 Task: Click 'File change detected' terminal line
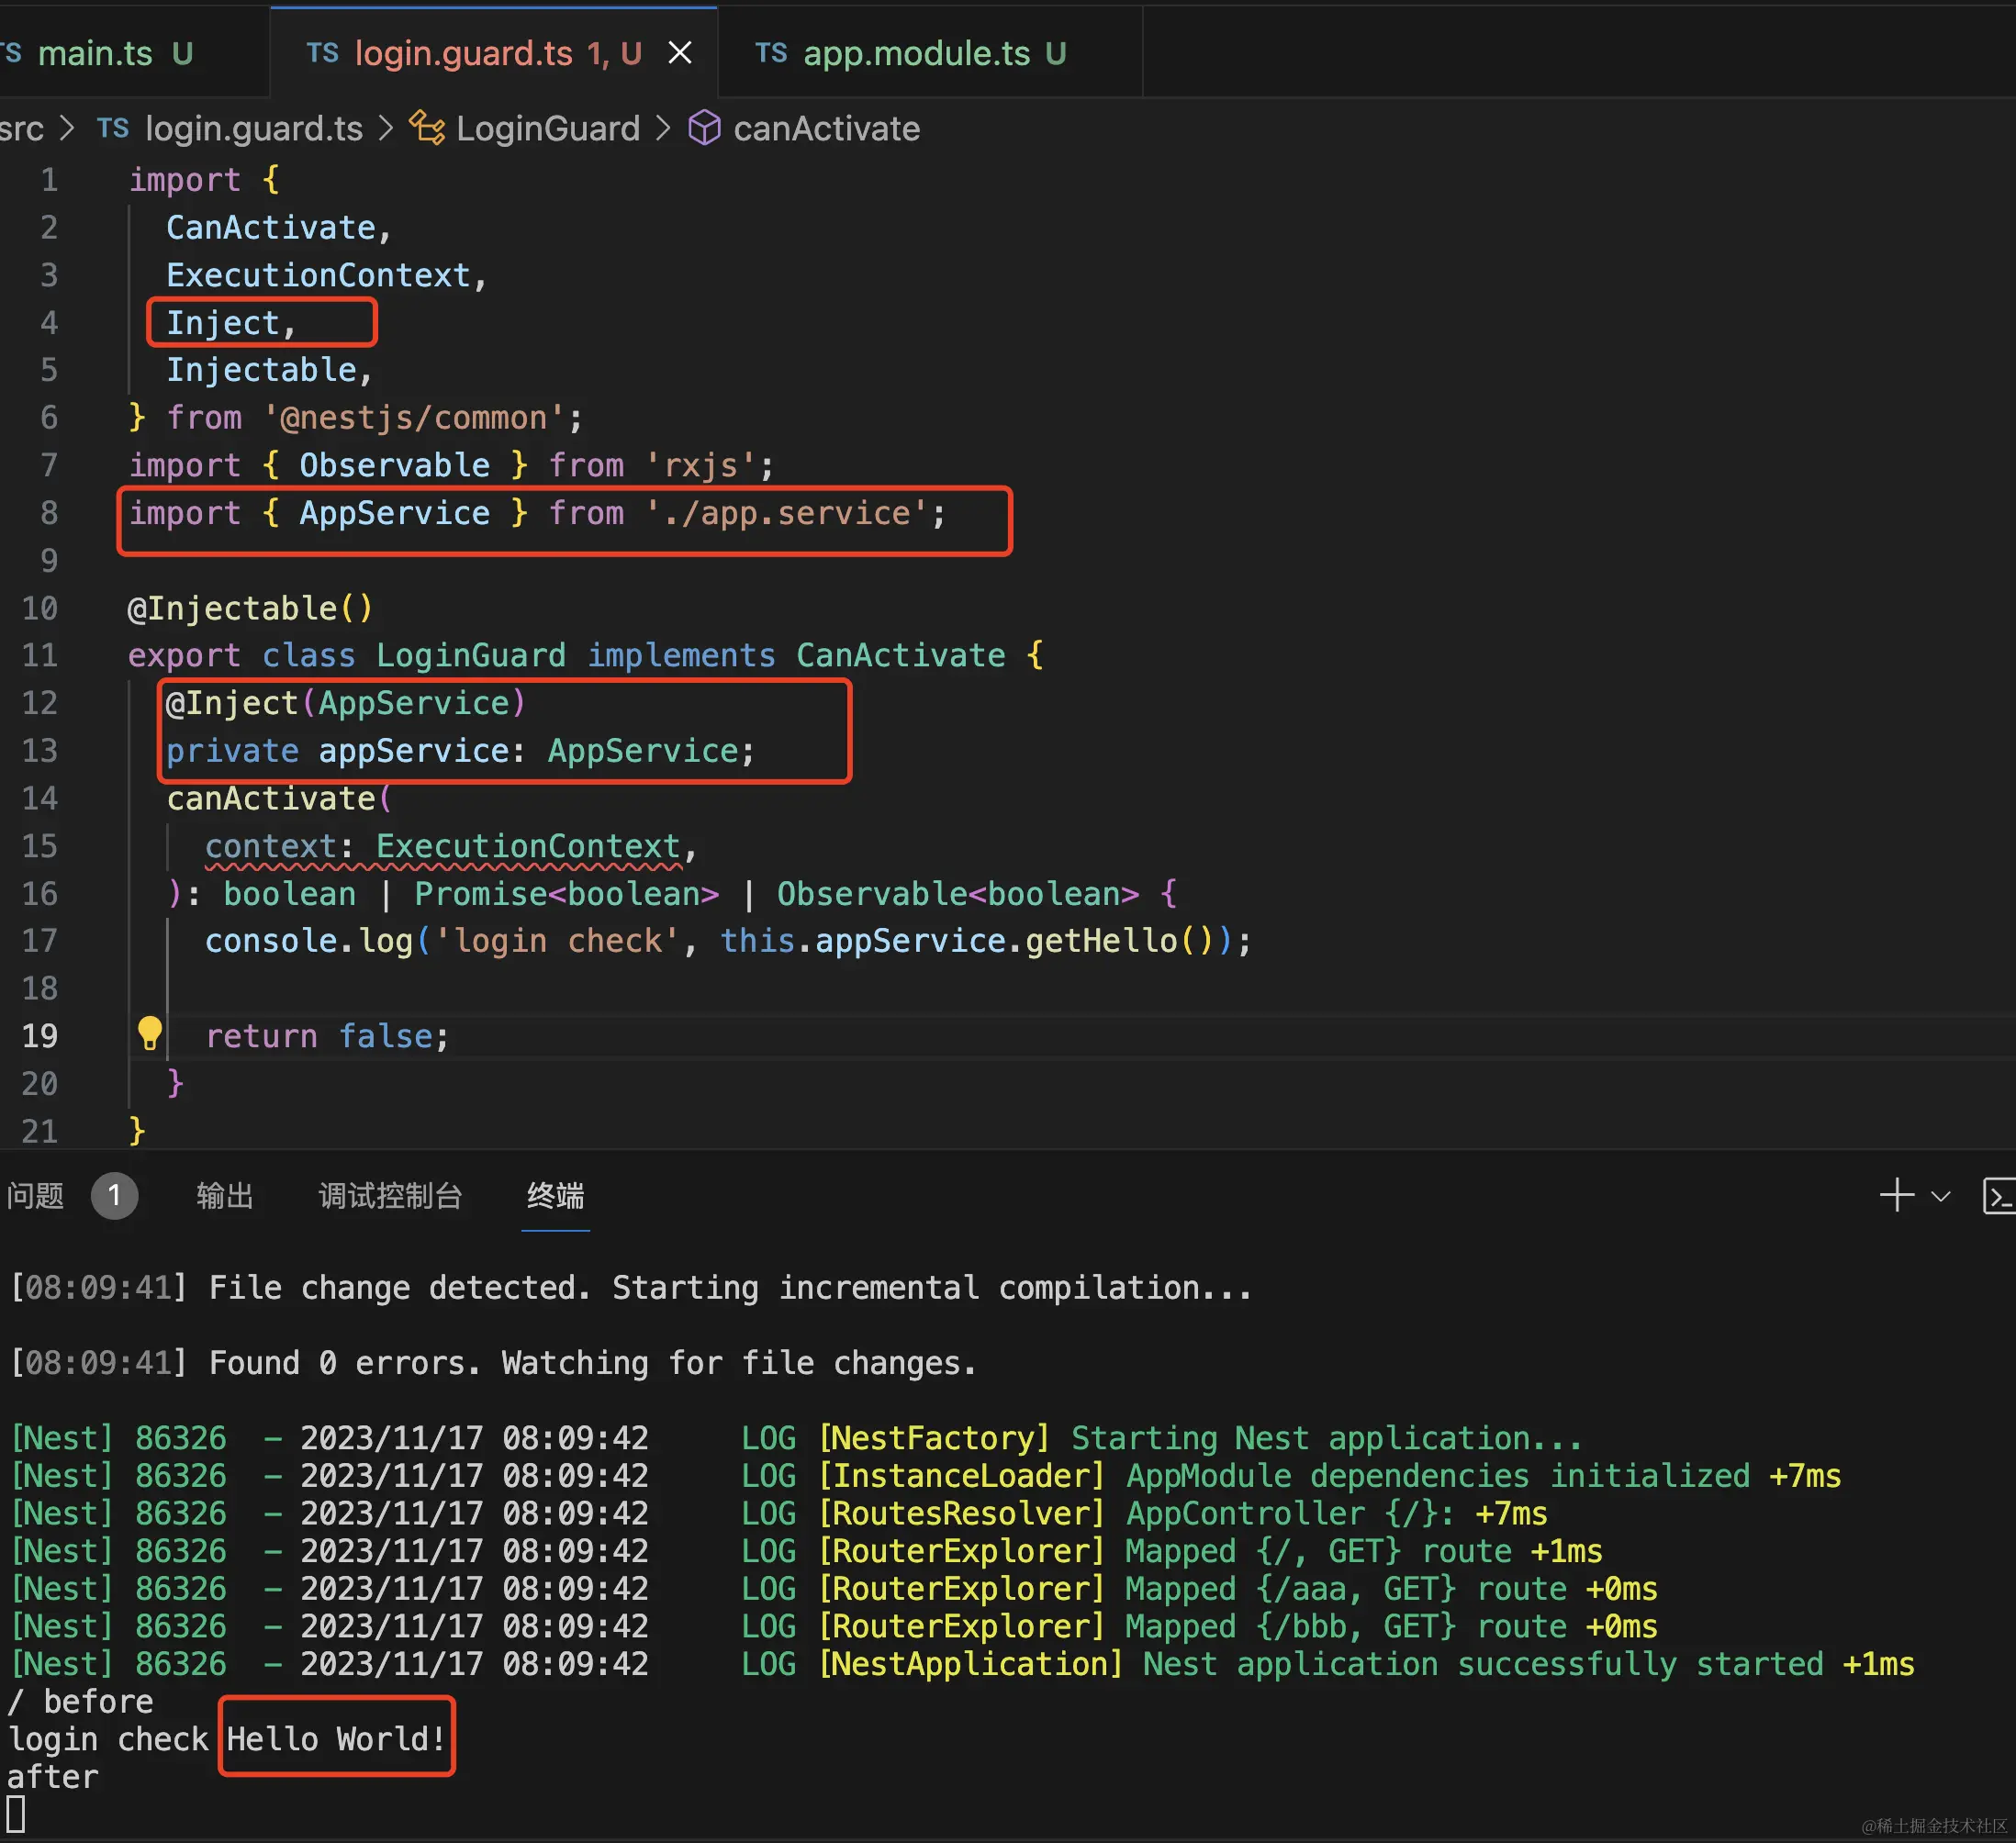tap(631, 1288)
